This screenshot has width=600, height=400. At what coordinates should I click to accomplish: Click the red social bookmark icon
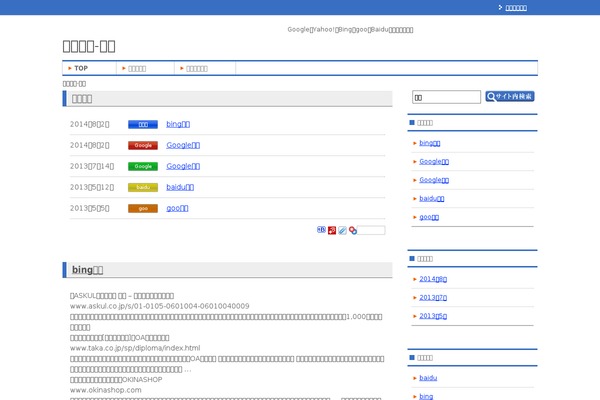331,230
